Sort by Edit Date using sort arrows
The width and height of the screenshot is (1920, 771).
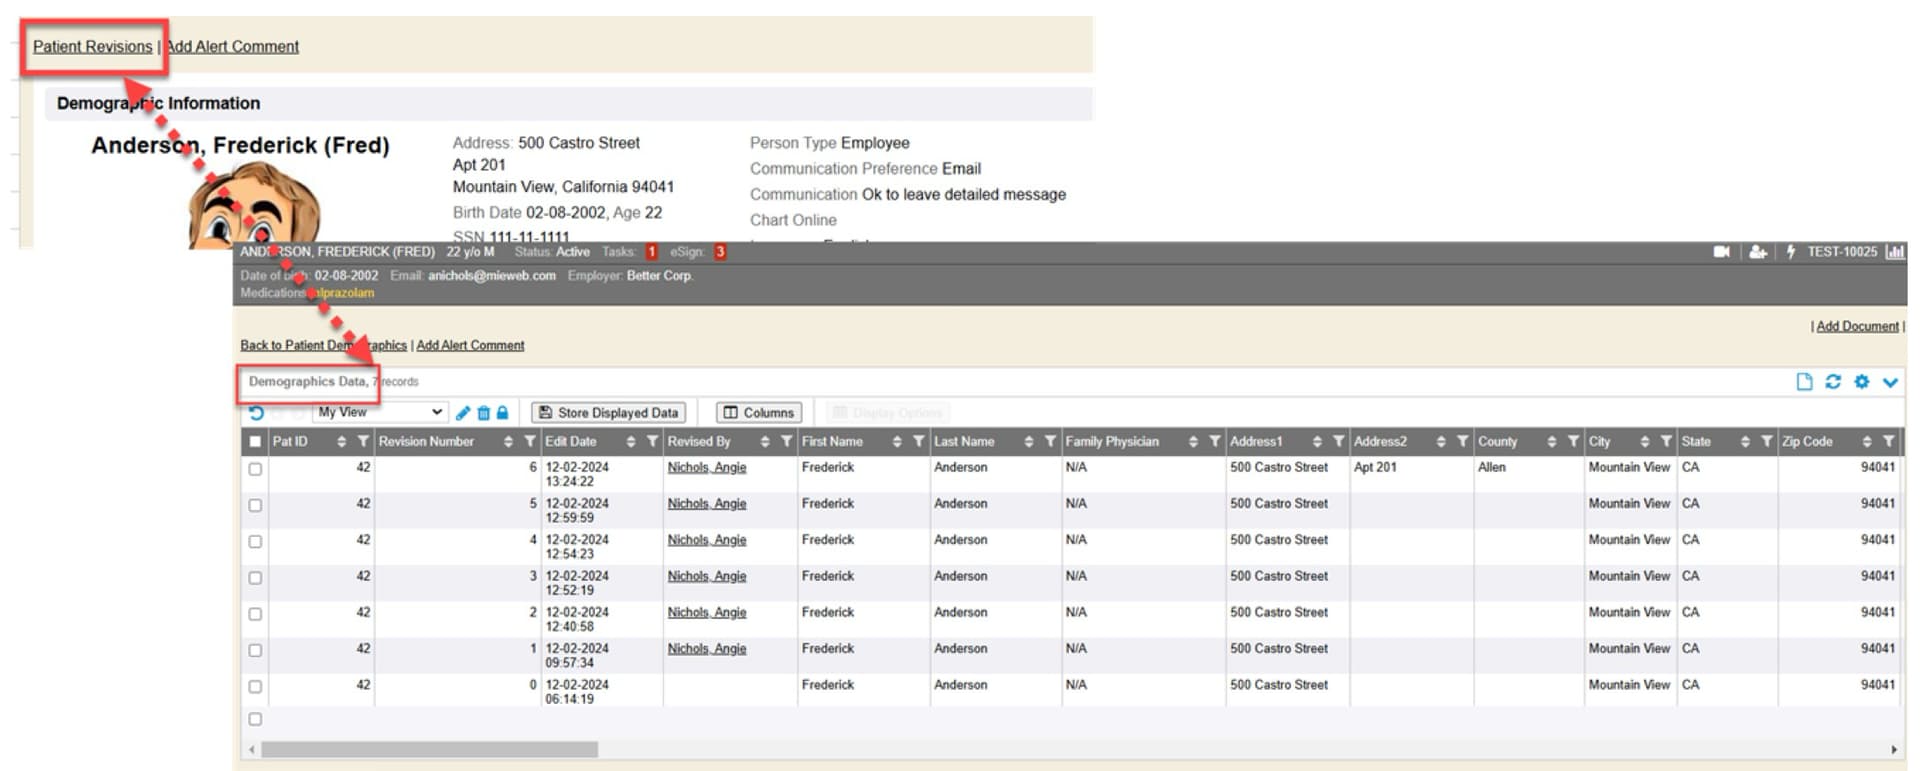pos(630,441)
